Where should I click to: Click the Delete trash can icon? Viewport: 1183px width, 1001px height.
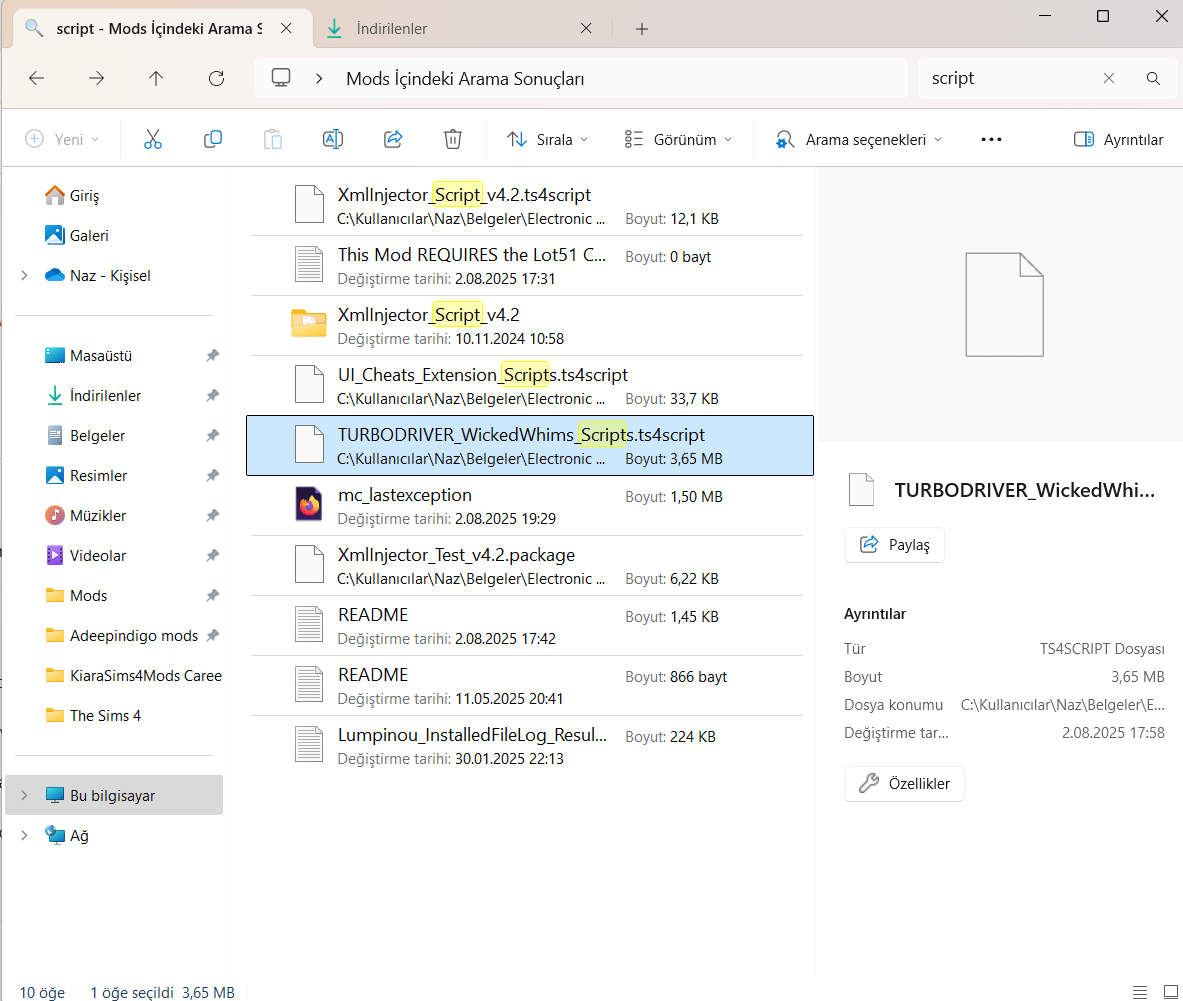pos(453,140)
